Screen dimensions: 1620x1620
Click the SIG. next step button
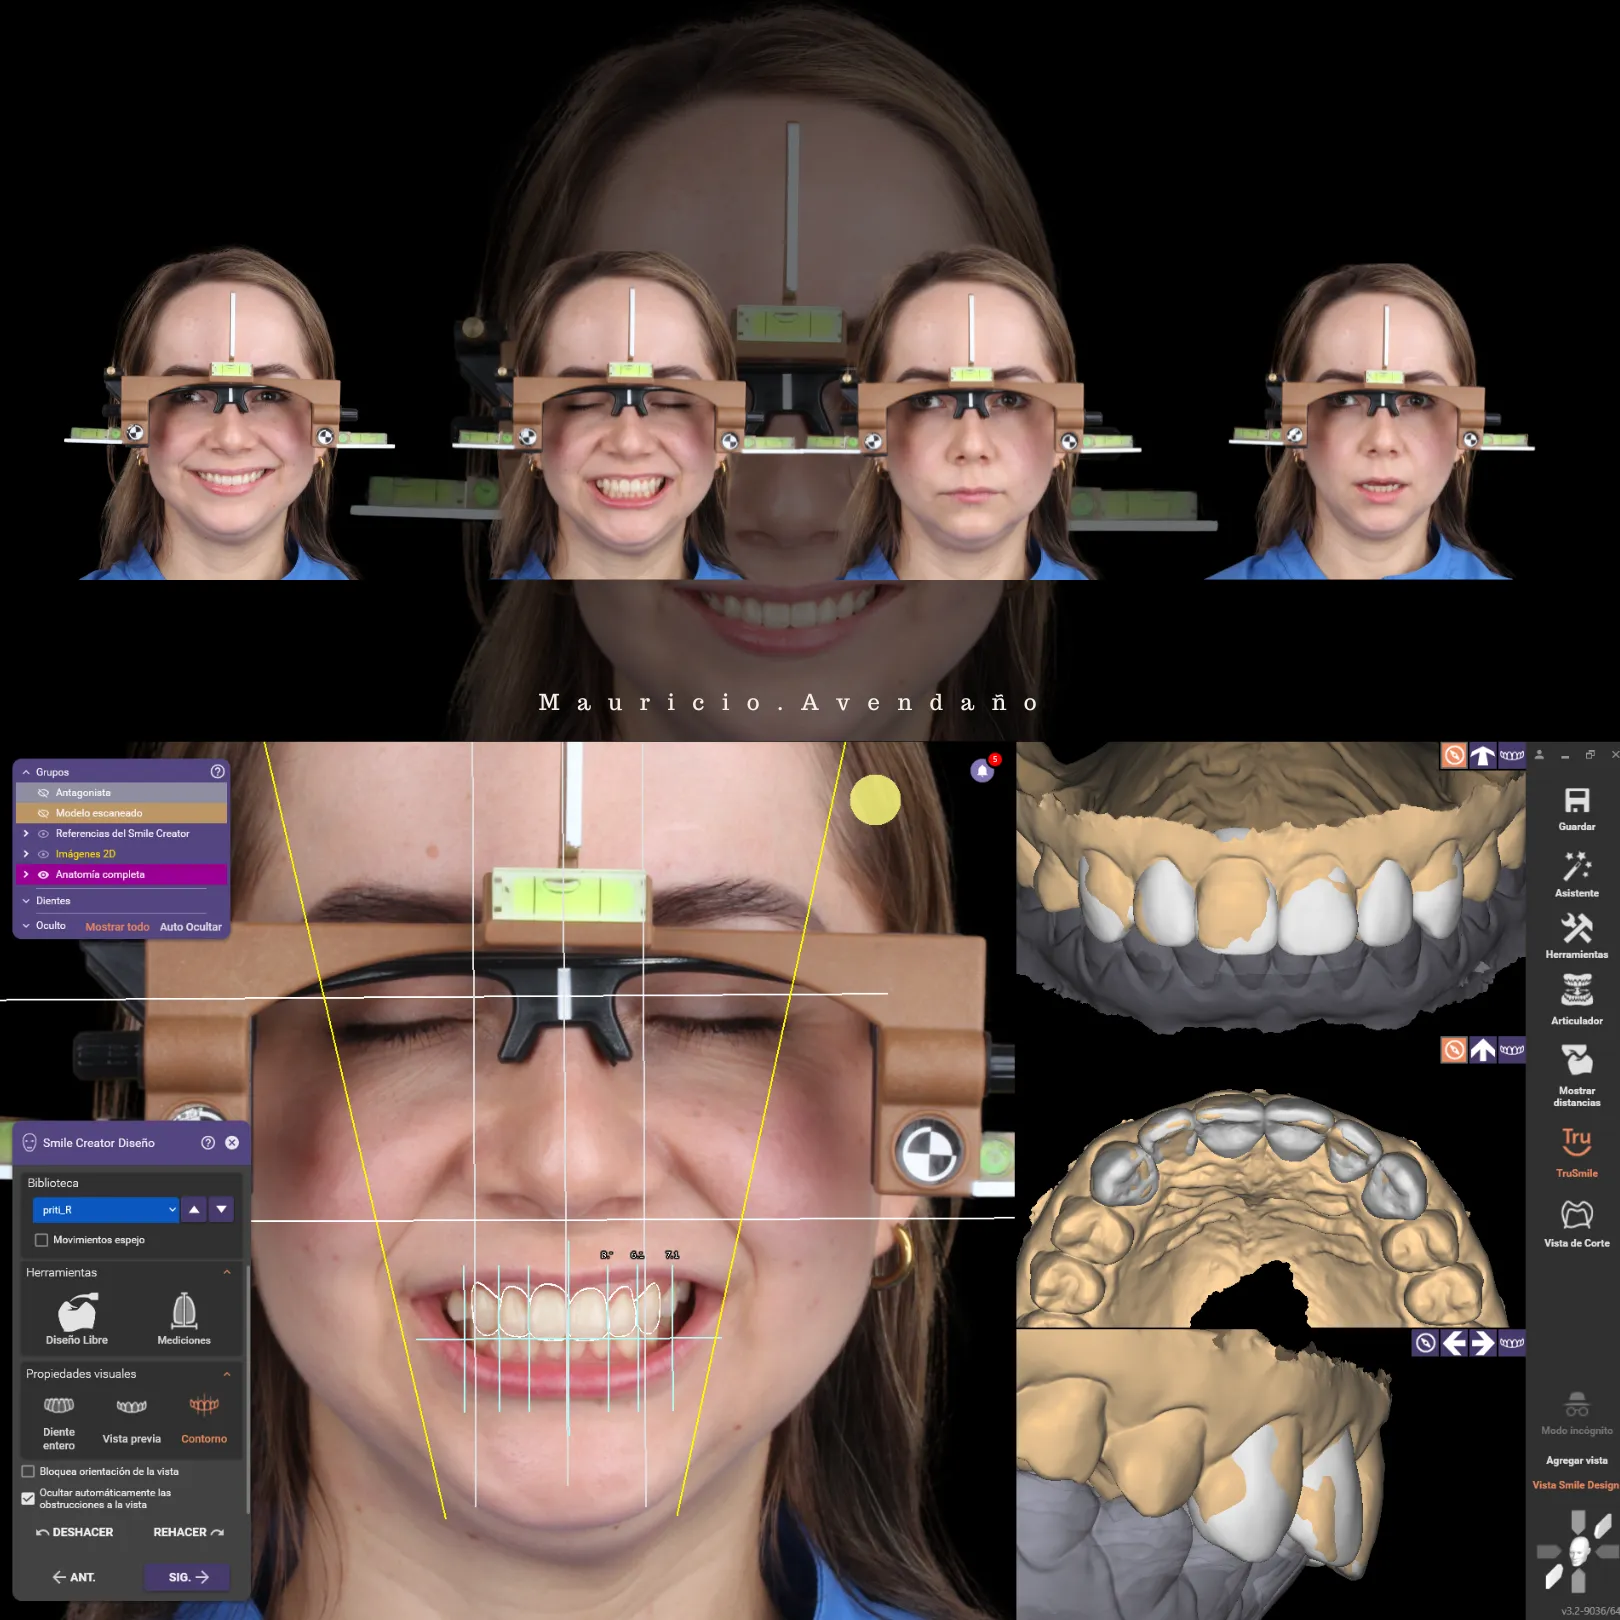tap(188, 1577)
